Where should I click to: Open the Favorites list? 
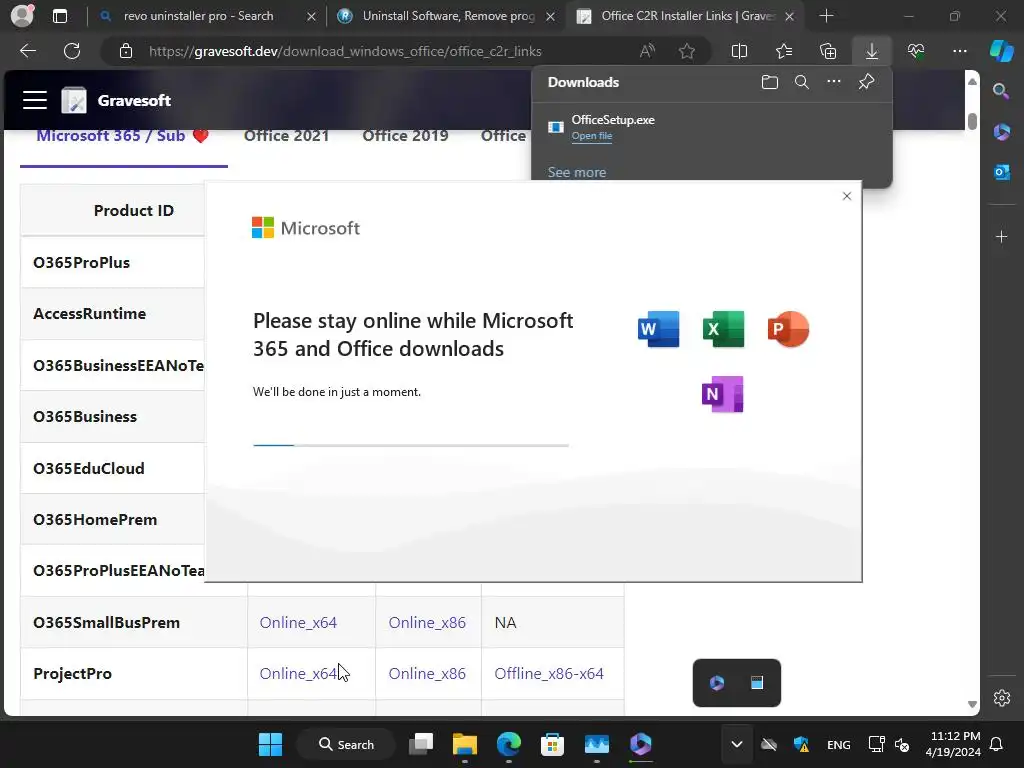coord(784,51)
